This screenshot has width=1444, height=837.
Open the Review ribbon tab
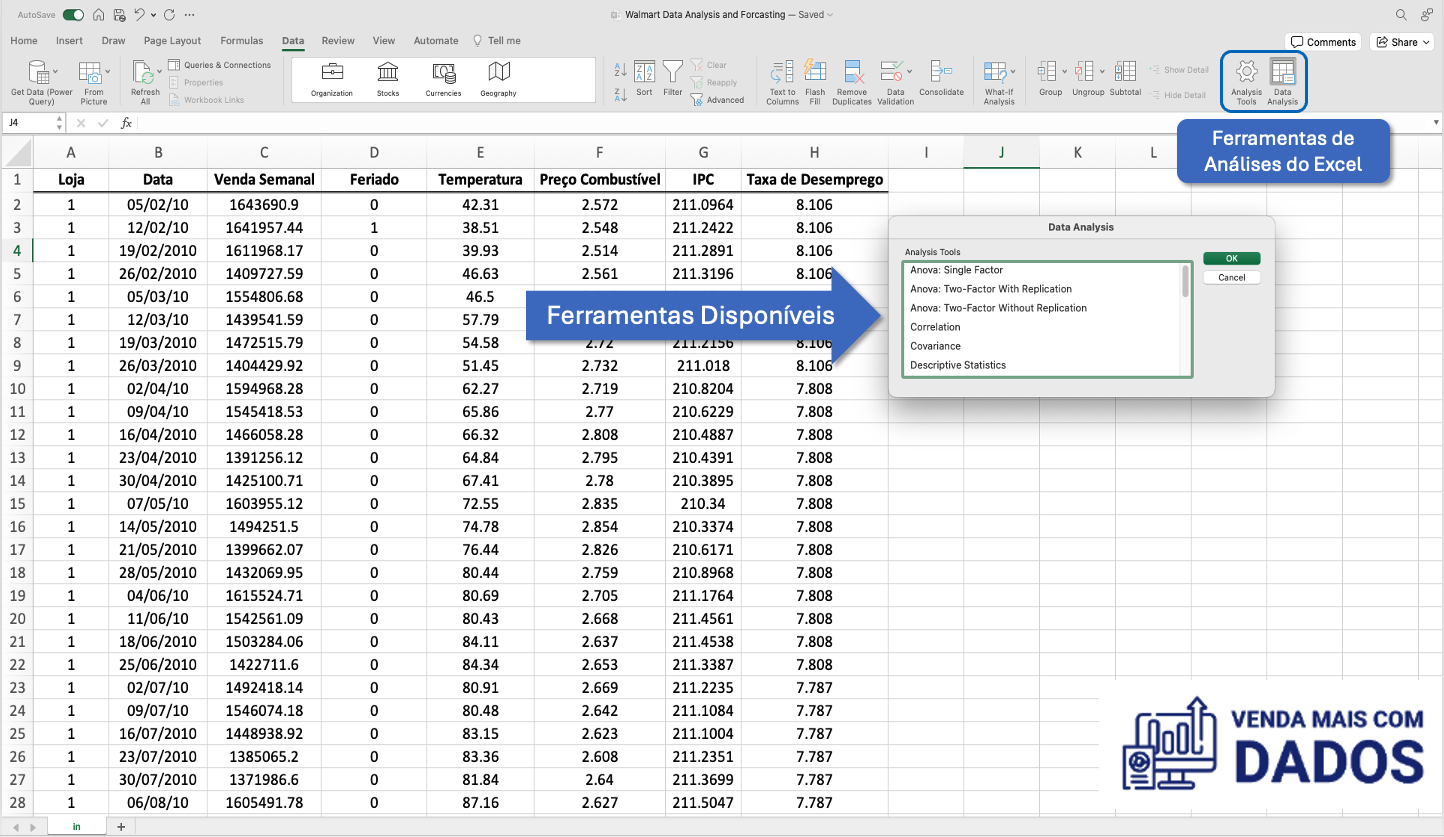click(x=340, y=41)
